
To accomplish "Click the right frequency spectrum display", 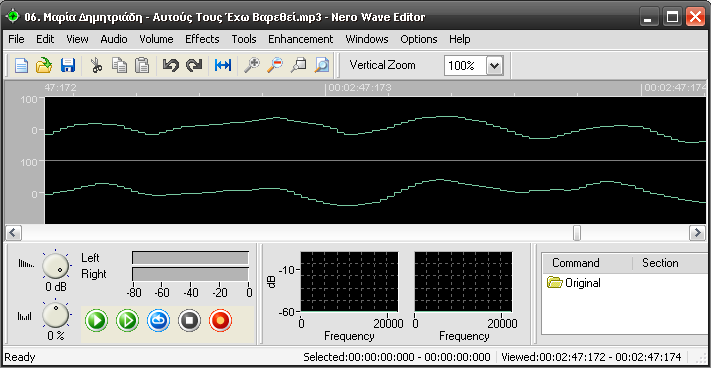I will pos(463,282).
